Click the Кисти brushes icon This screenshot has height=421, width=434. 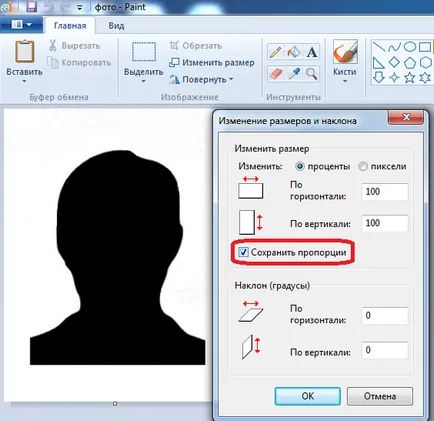[345, 52]
